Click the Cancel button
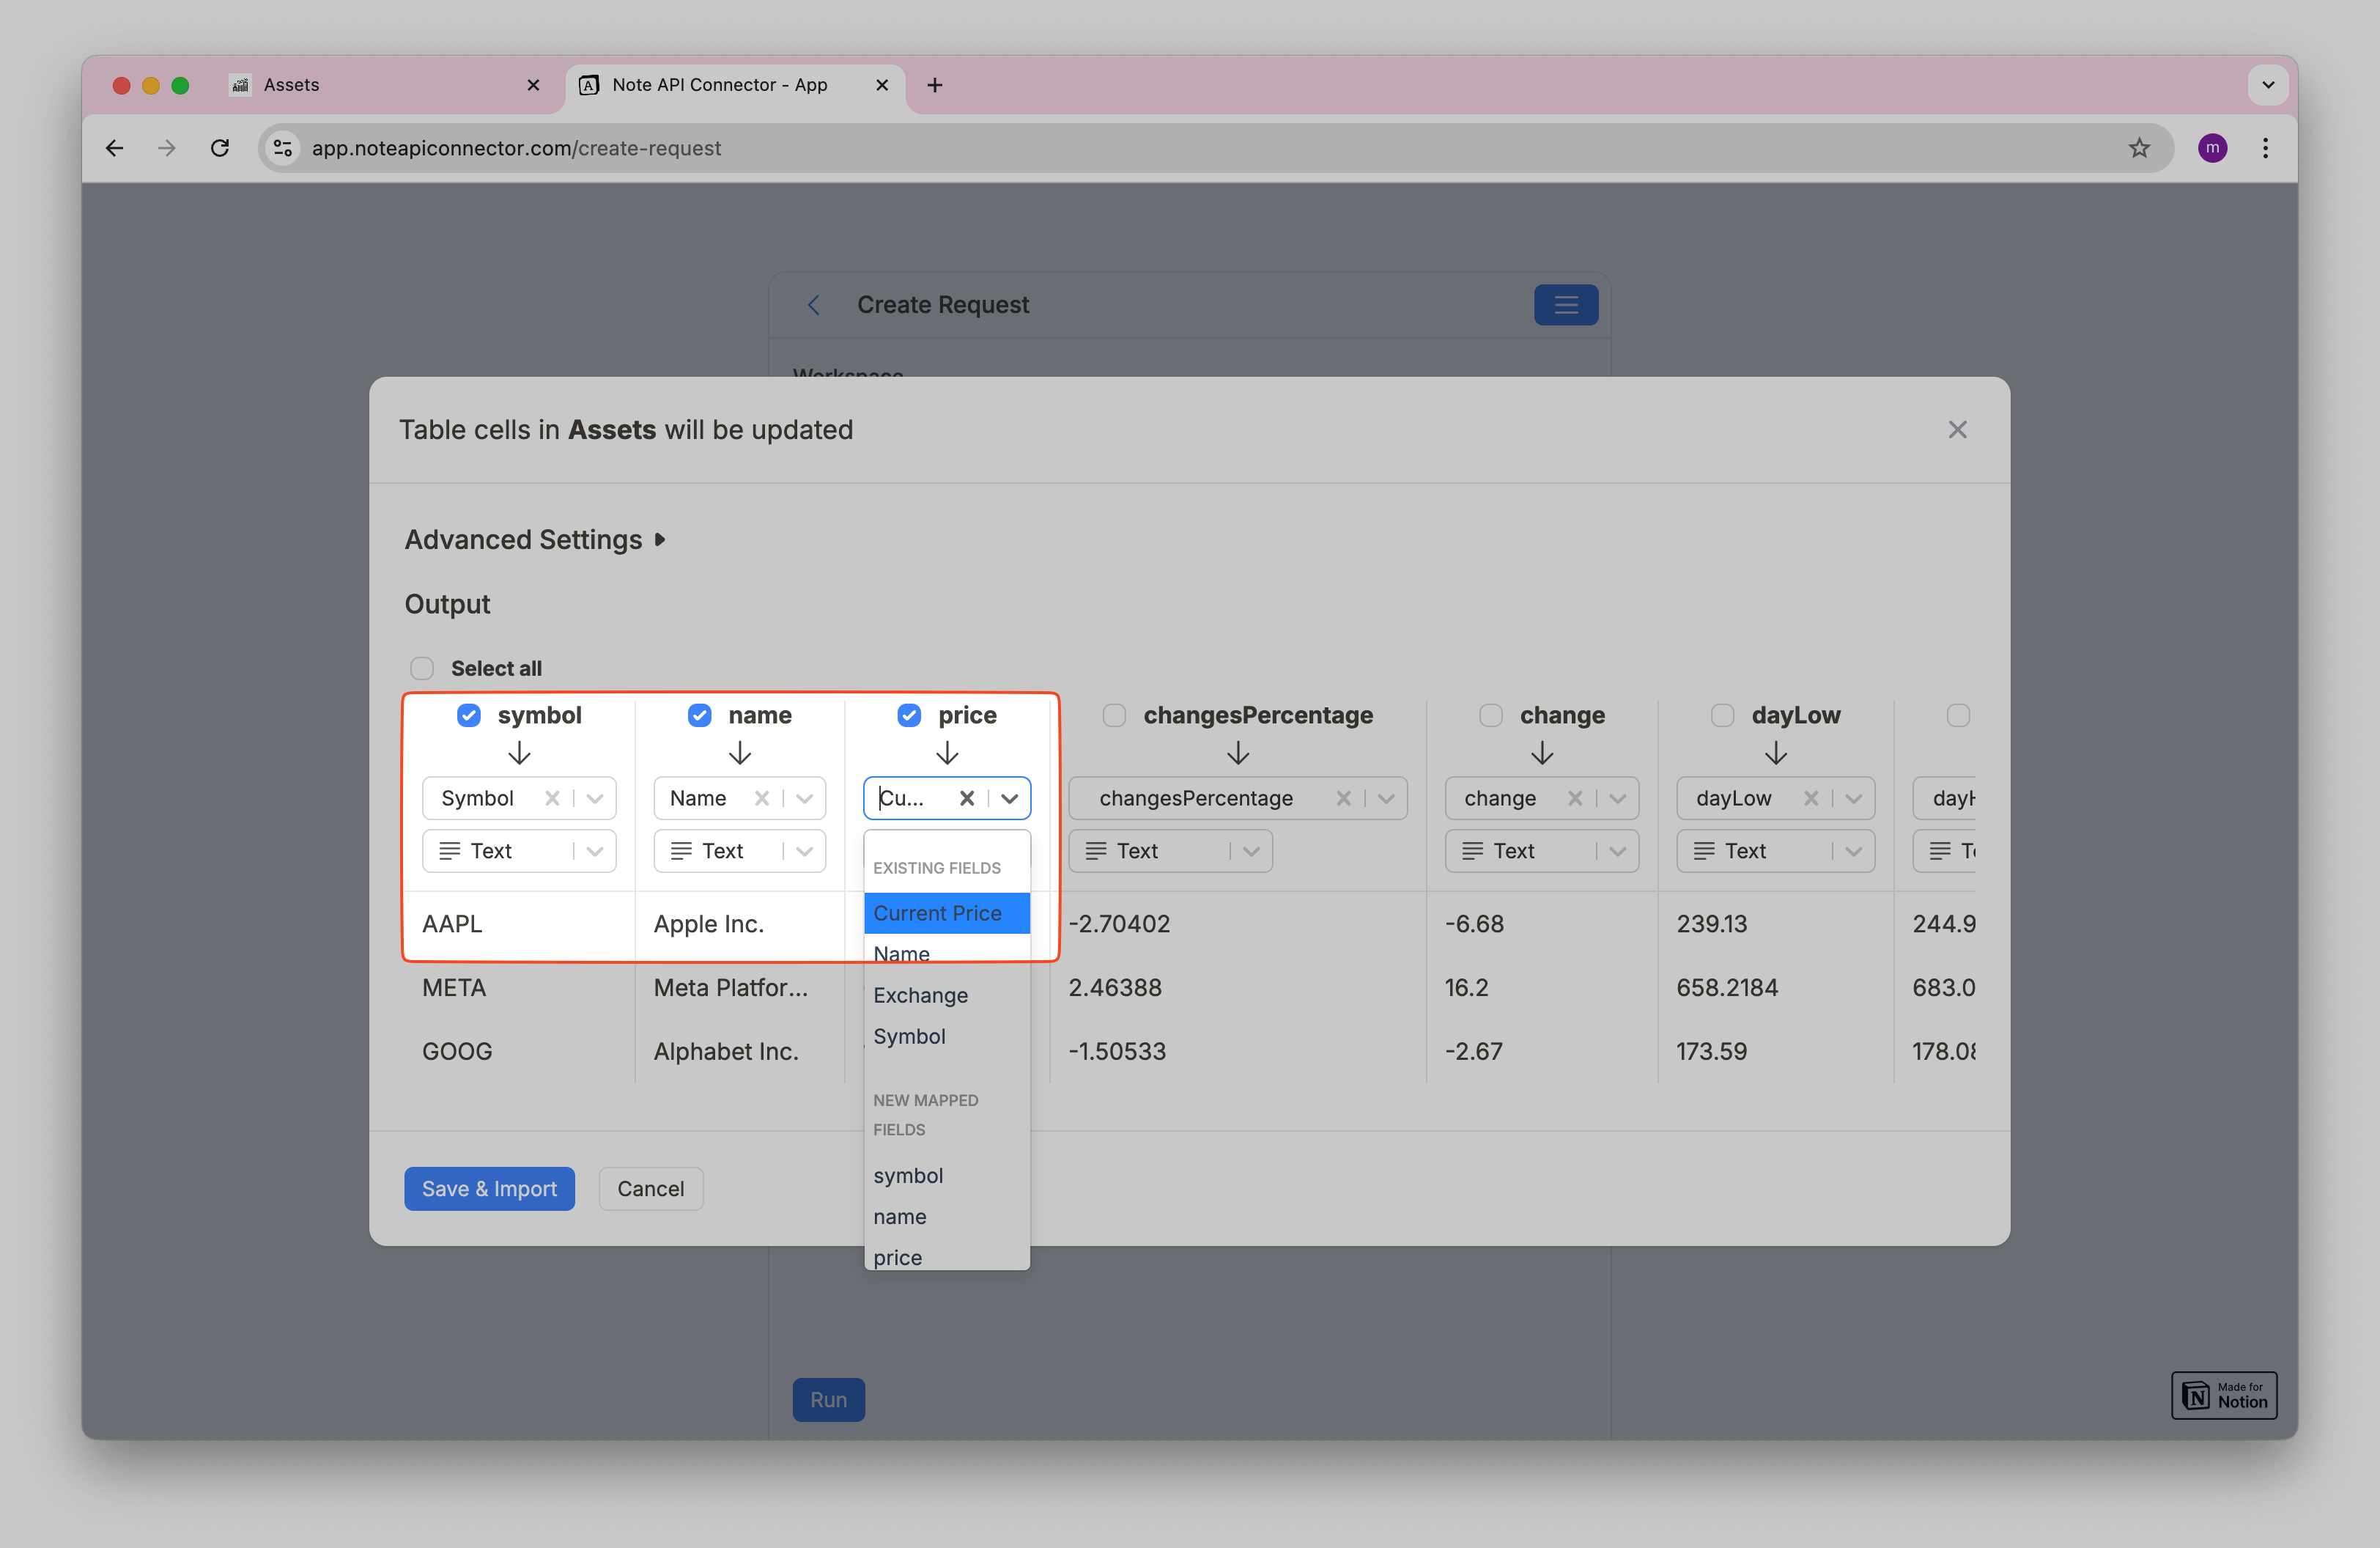The width and height of the screenshot is (2380, 1548). click(652, 1189)
